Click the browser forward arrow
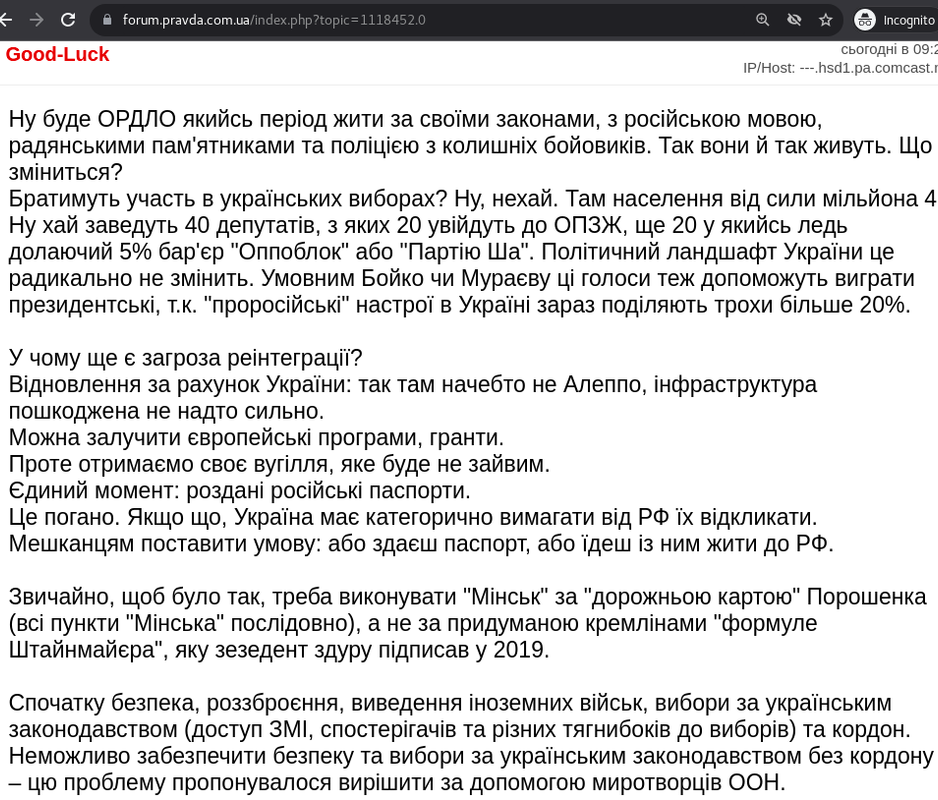The height and width of the screenshot is (800, 938). pos(36,20)
